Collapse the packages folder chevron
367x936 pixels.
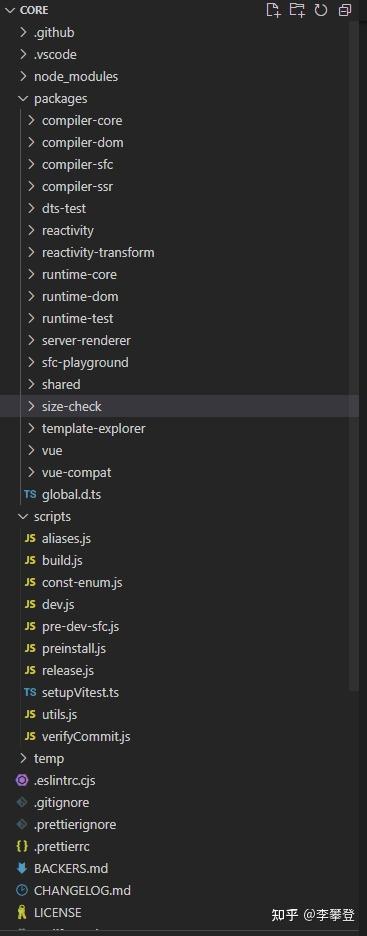(x=23, y=98)
